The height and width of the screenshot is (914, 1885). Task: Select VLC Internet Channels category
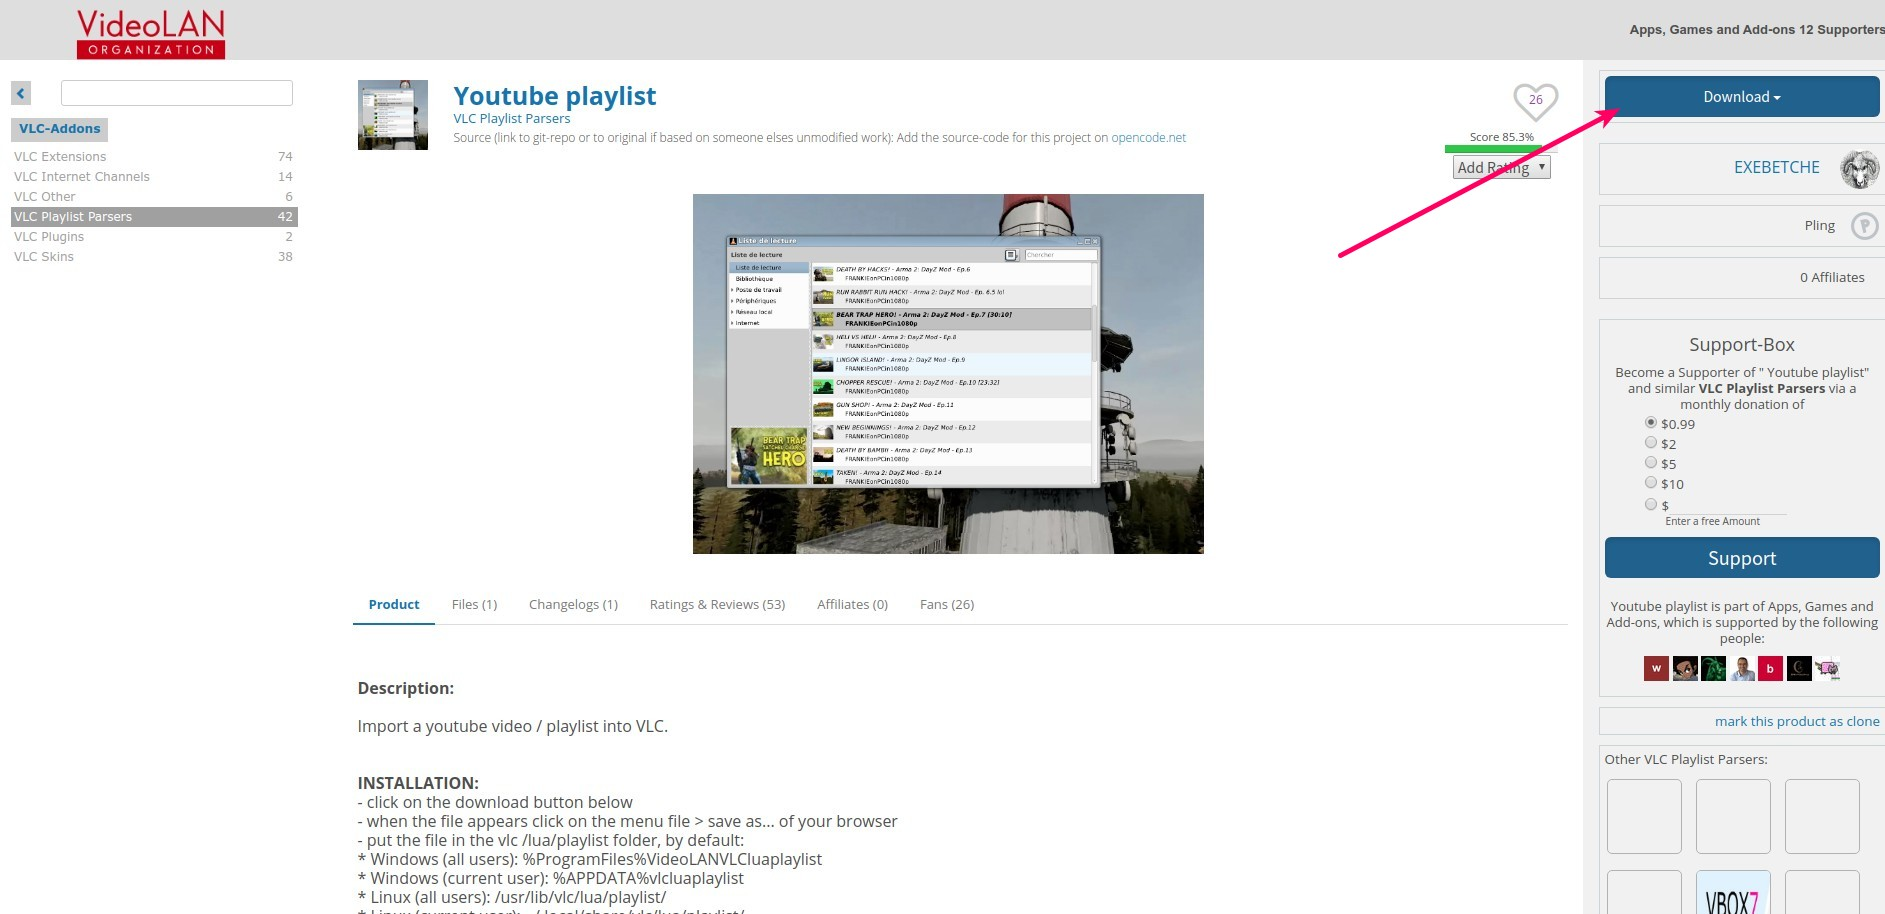point(154,176)
